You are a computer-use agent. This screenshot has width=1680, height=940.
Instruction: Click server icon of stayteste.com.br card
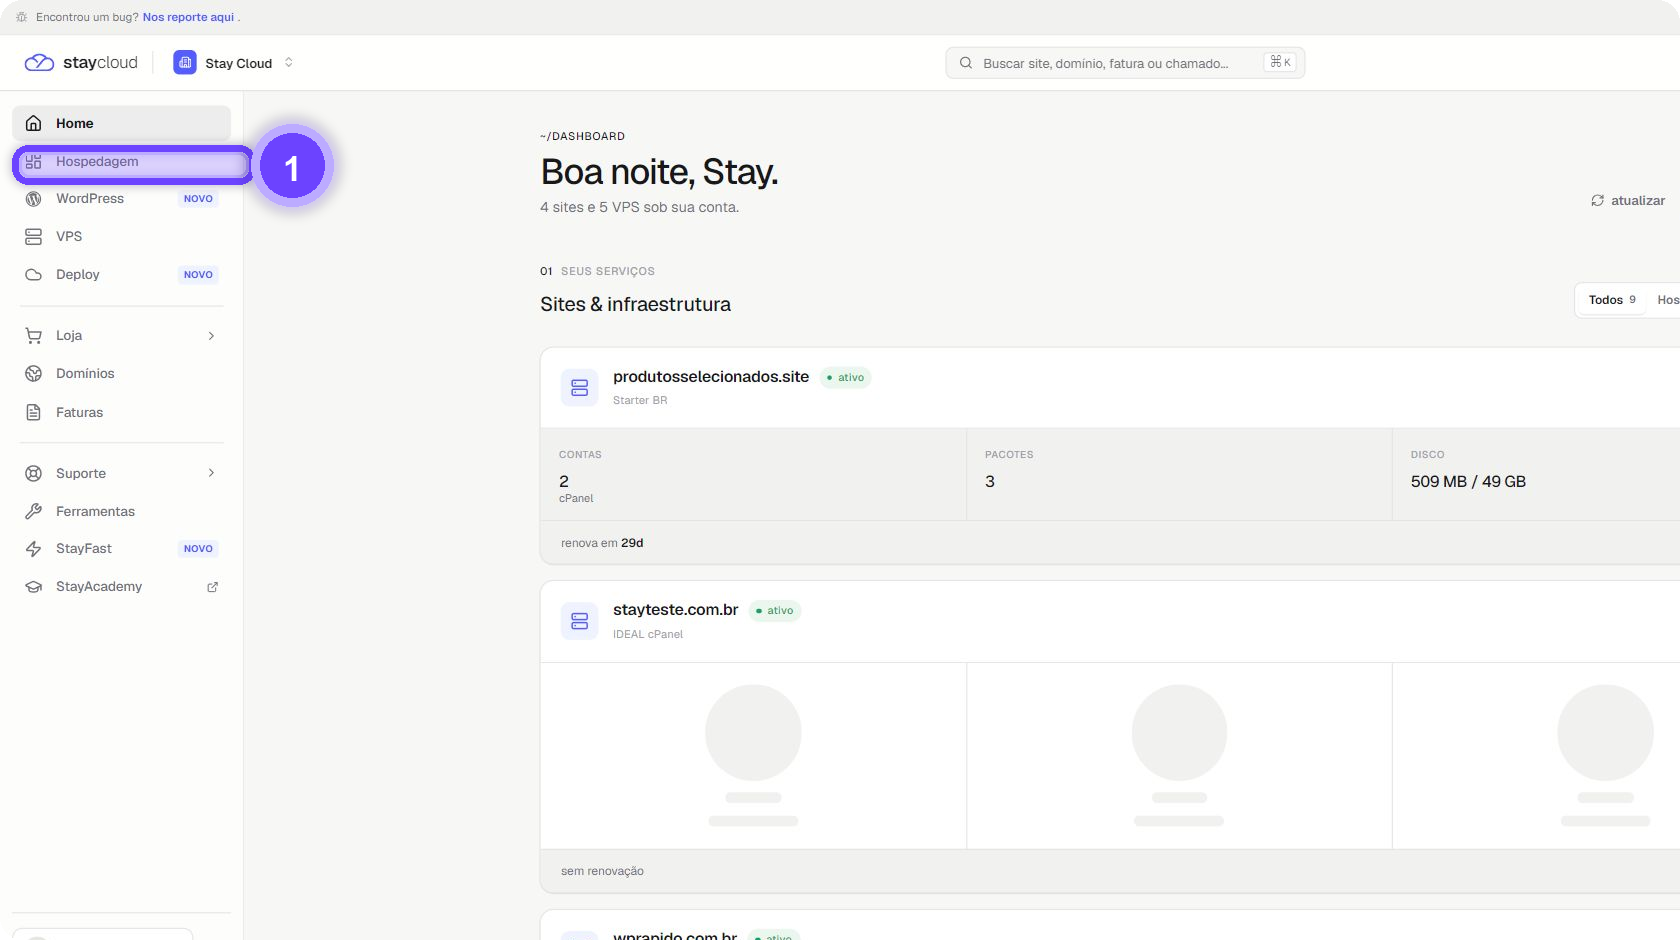click(580, 621)
